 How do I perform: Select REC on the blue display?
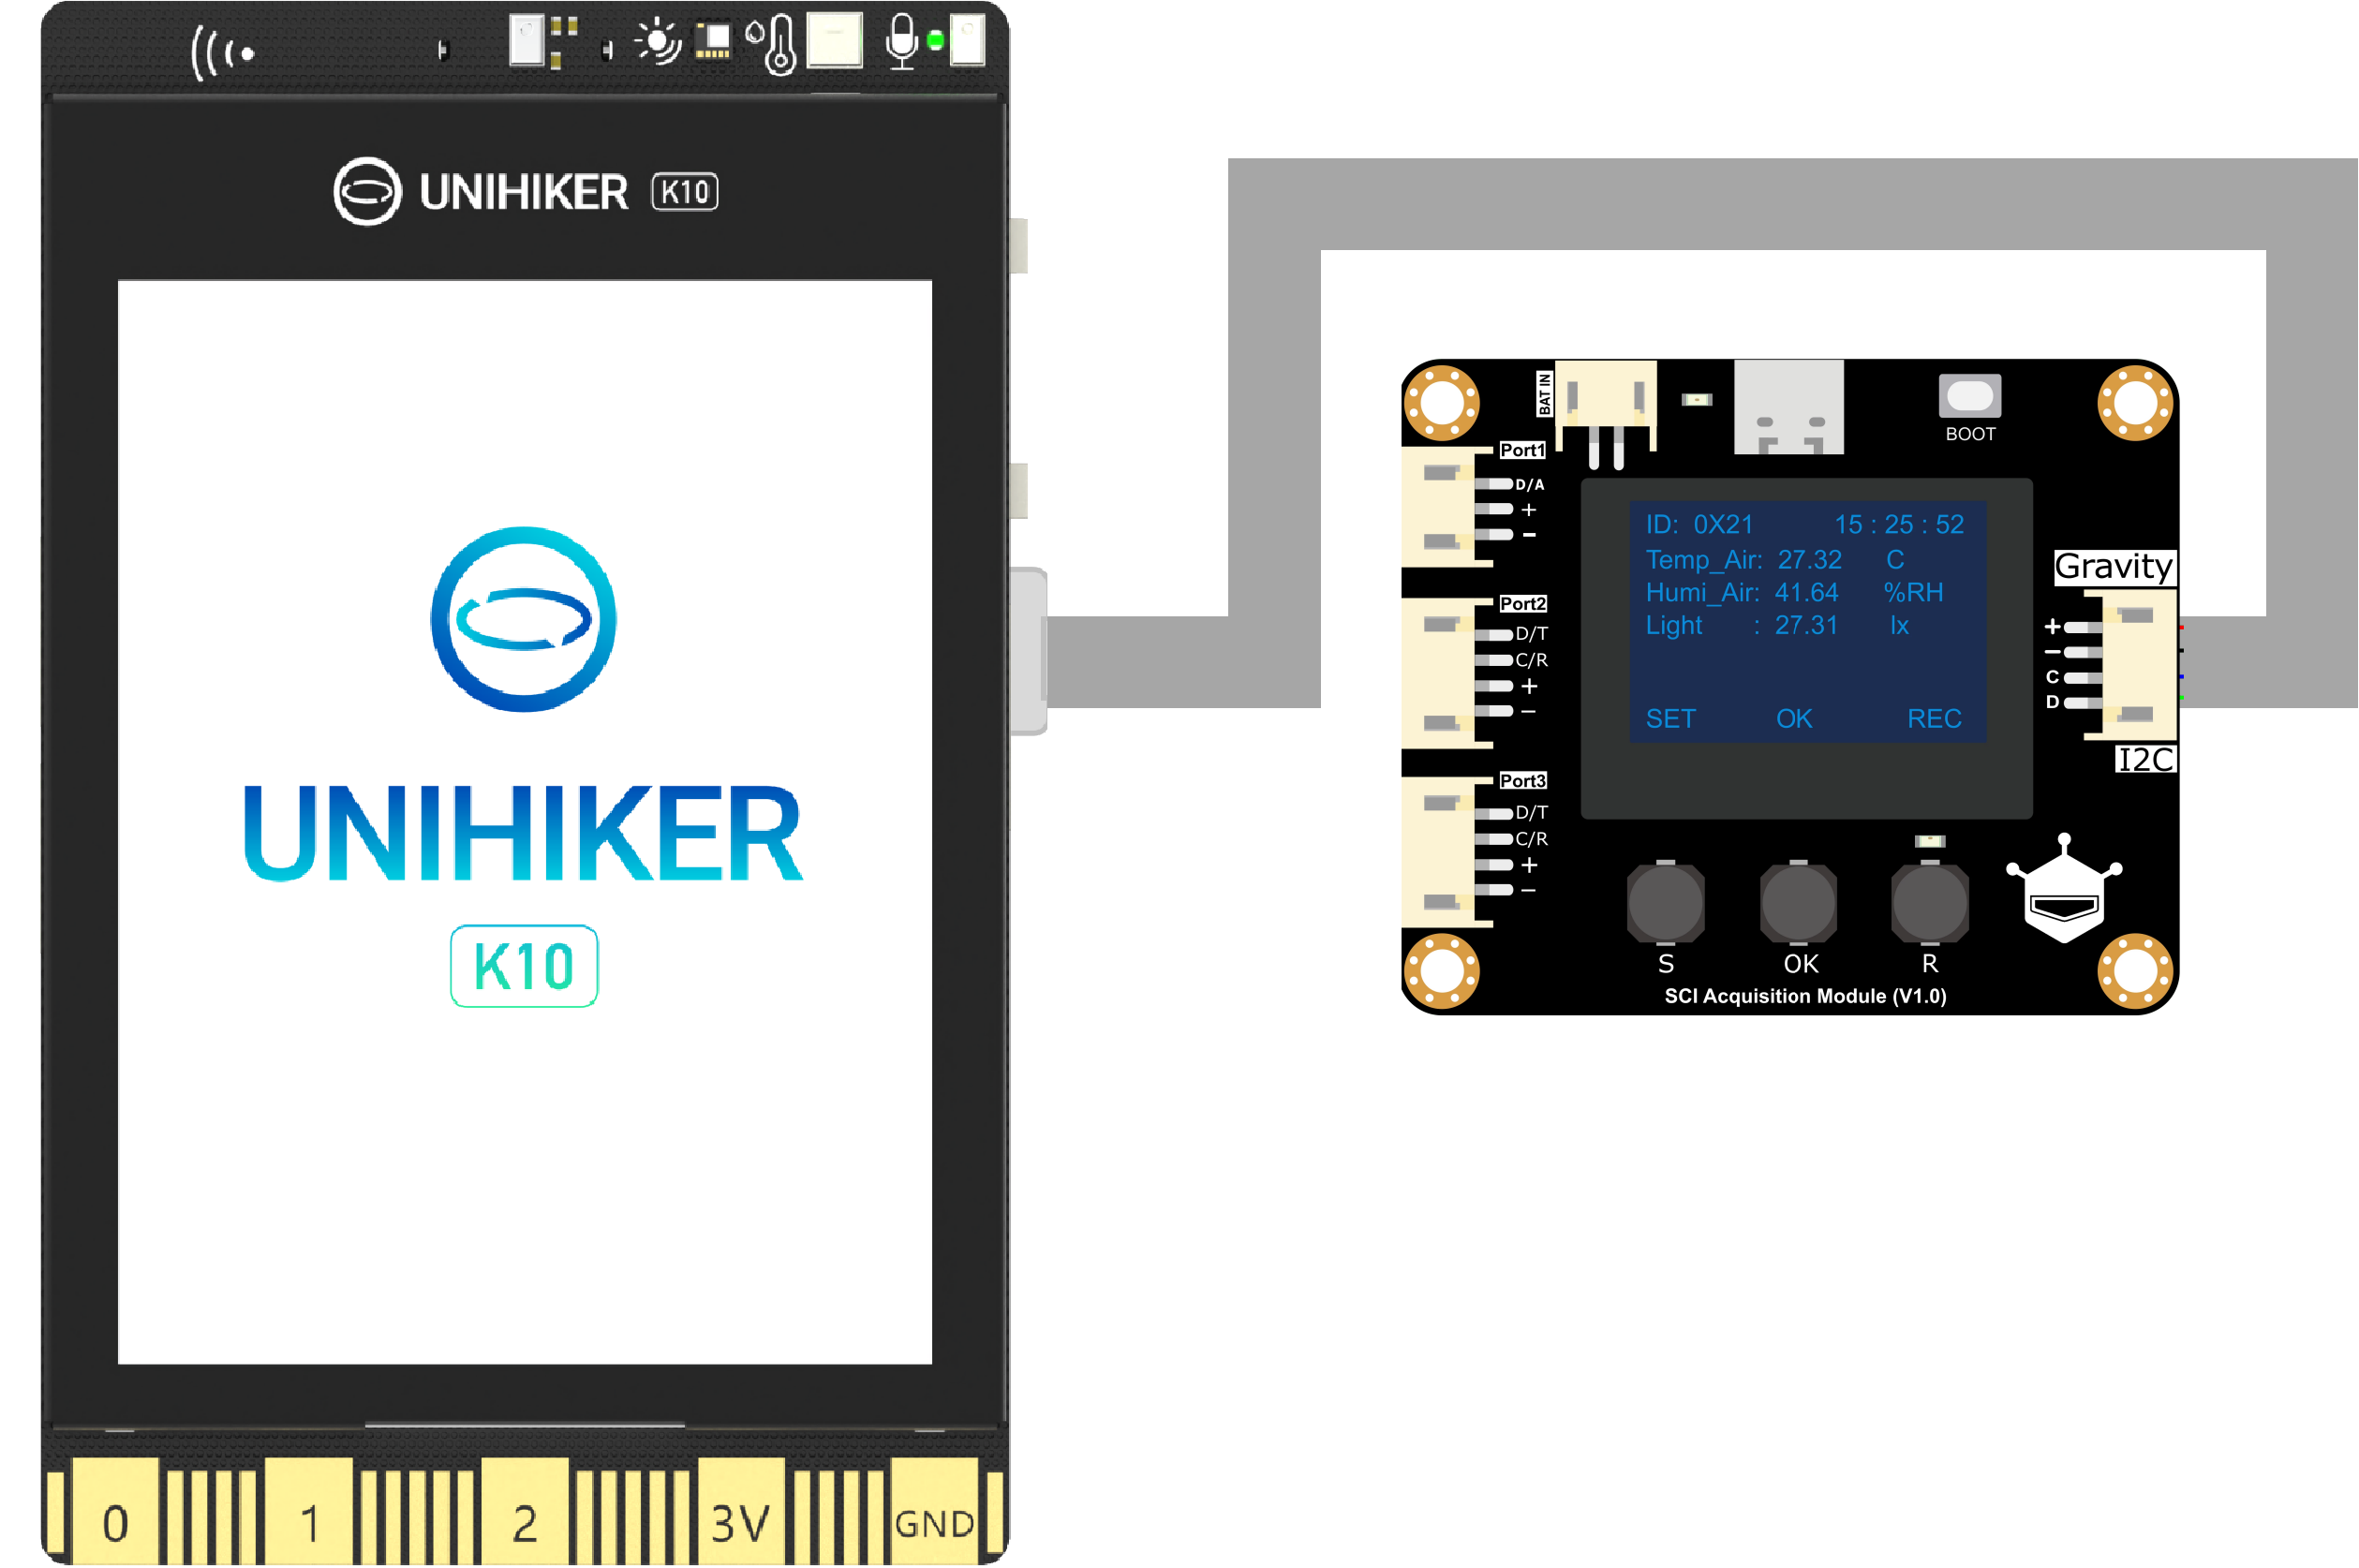coord(1934,719)
